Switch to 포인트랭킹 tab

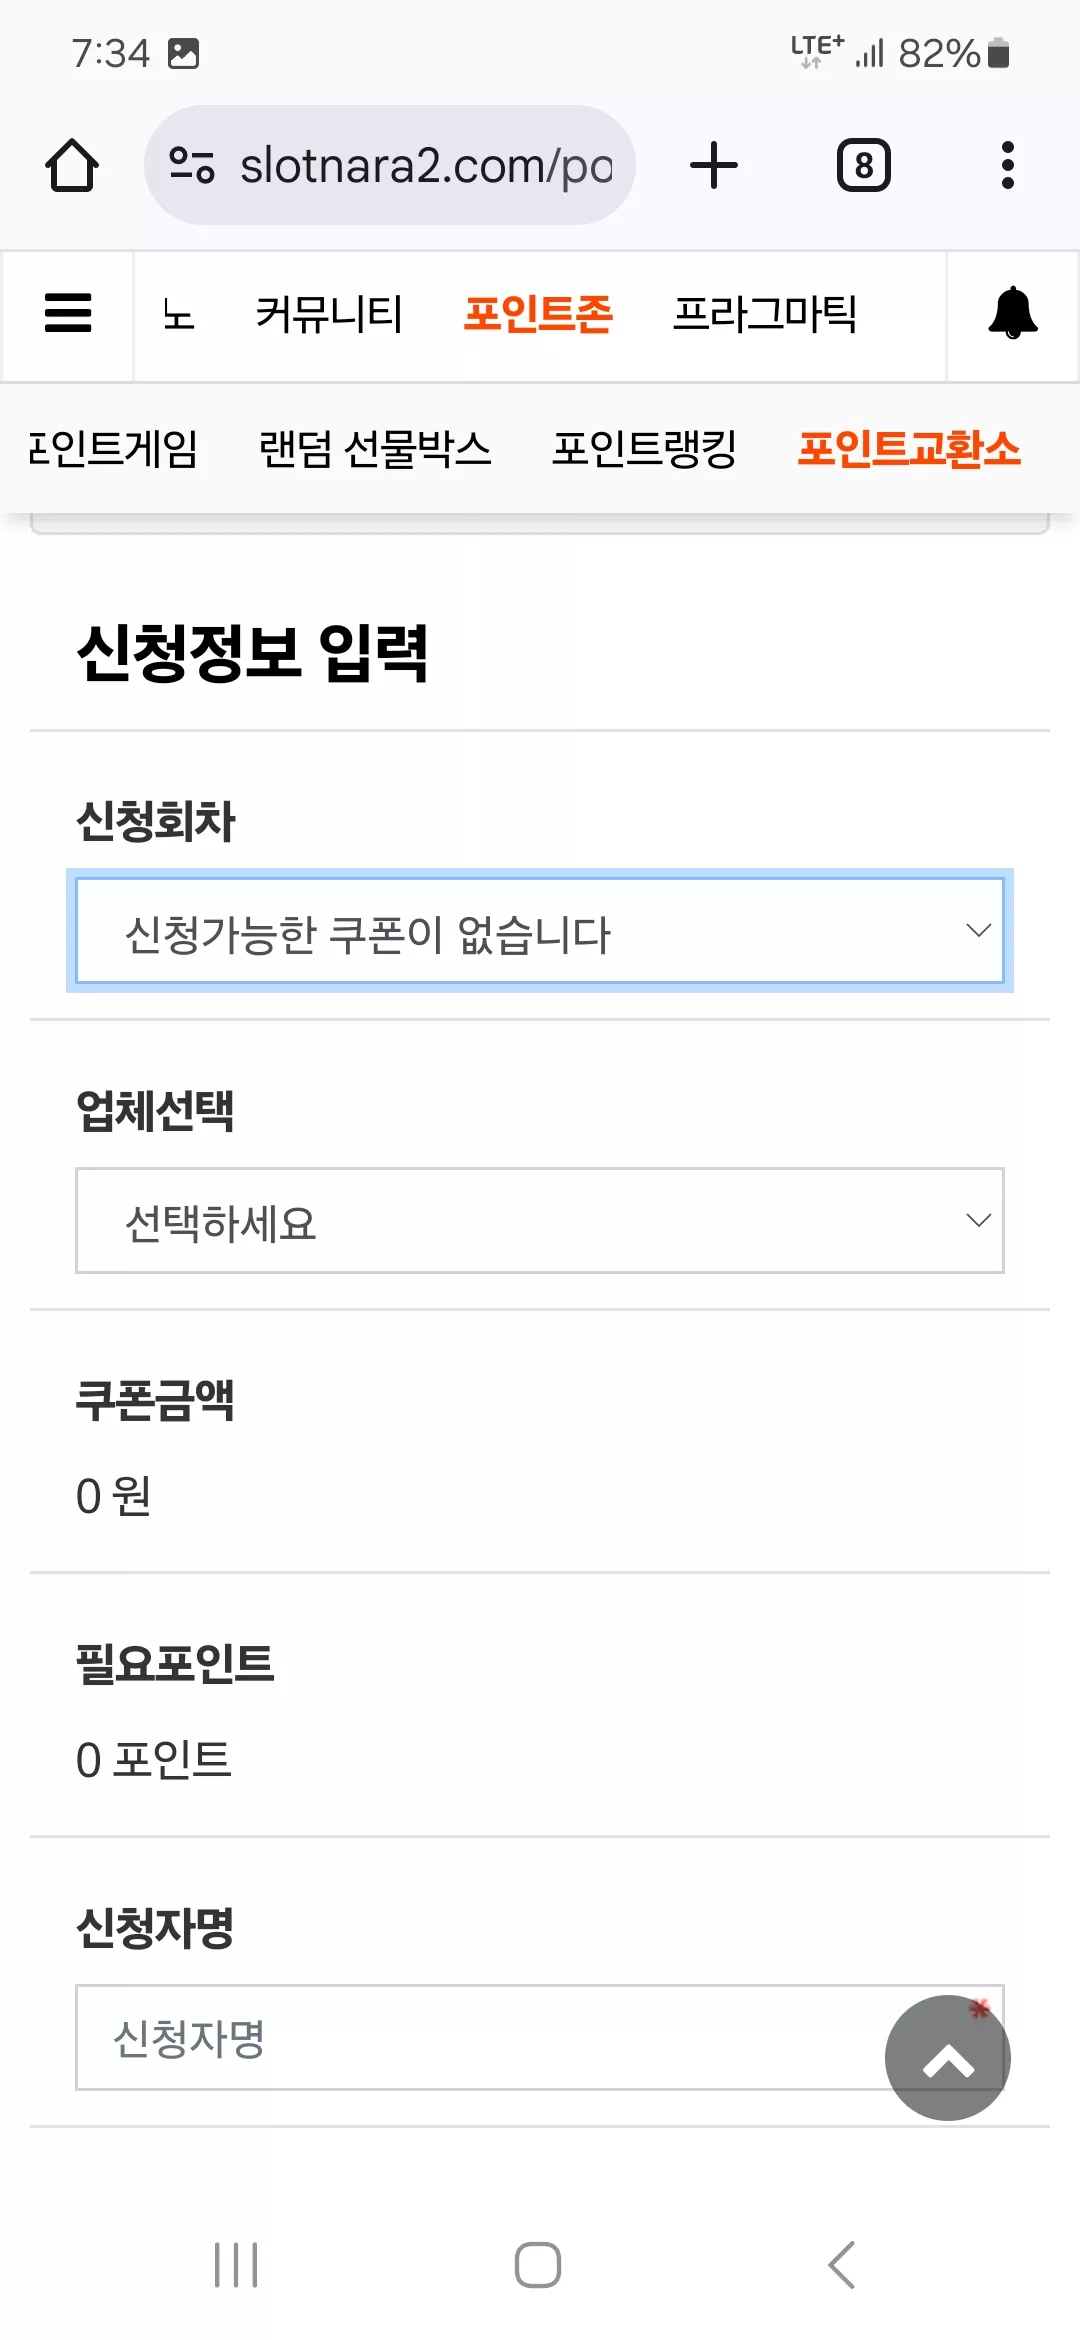pyautogui.click(x=645, y=448)
